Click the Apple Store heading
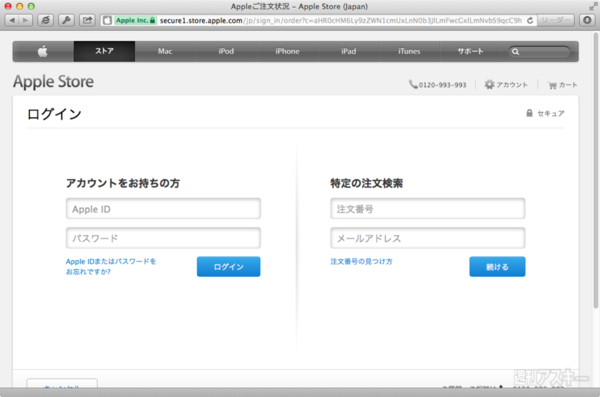 click(x=54, y=82)
